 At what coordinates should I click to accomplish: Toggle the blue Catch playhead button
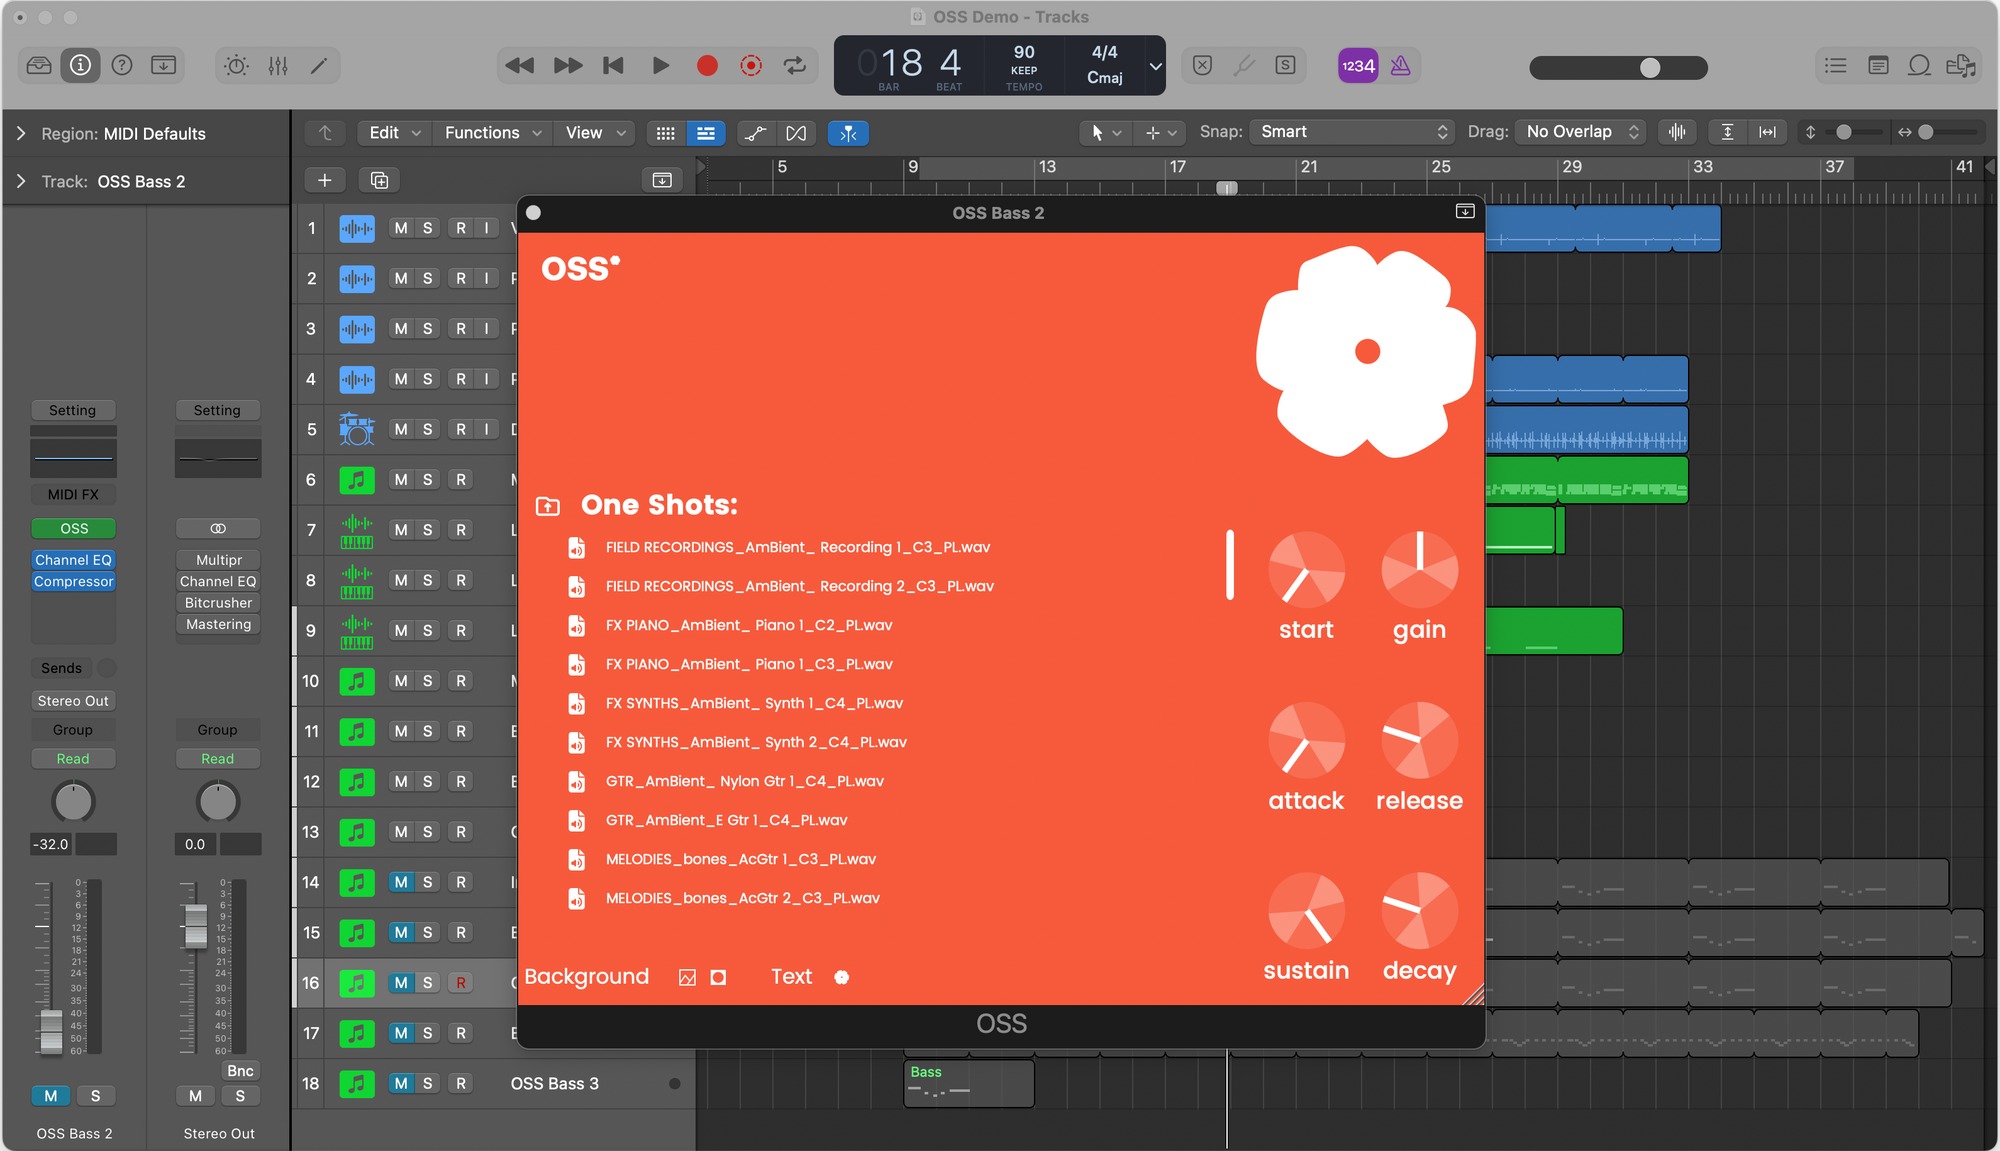pyautogui.click(x=848, y=133)
